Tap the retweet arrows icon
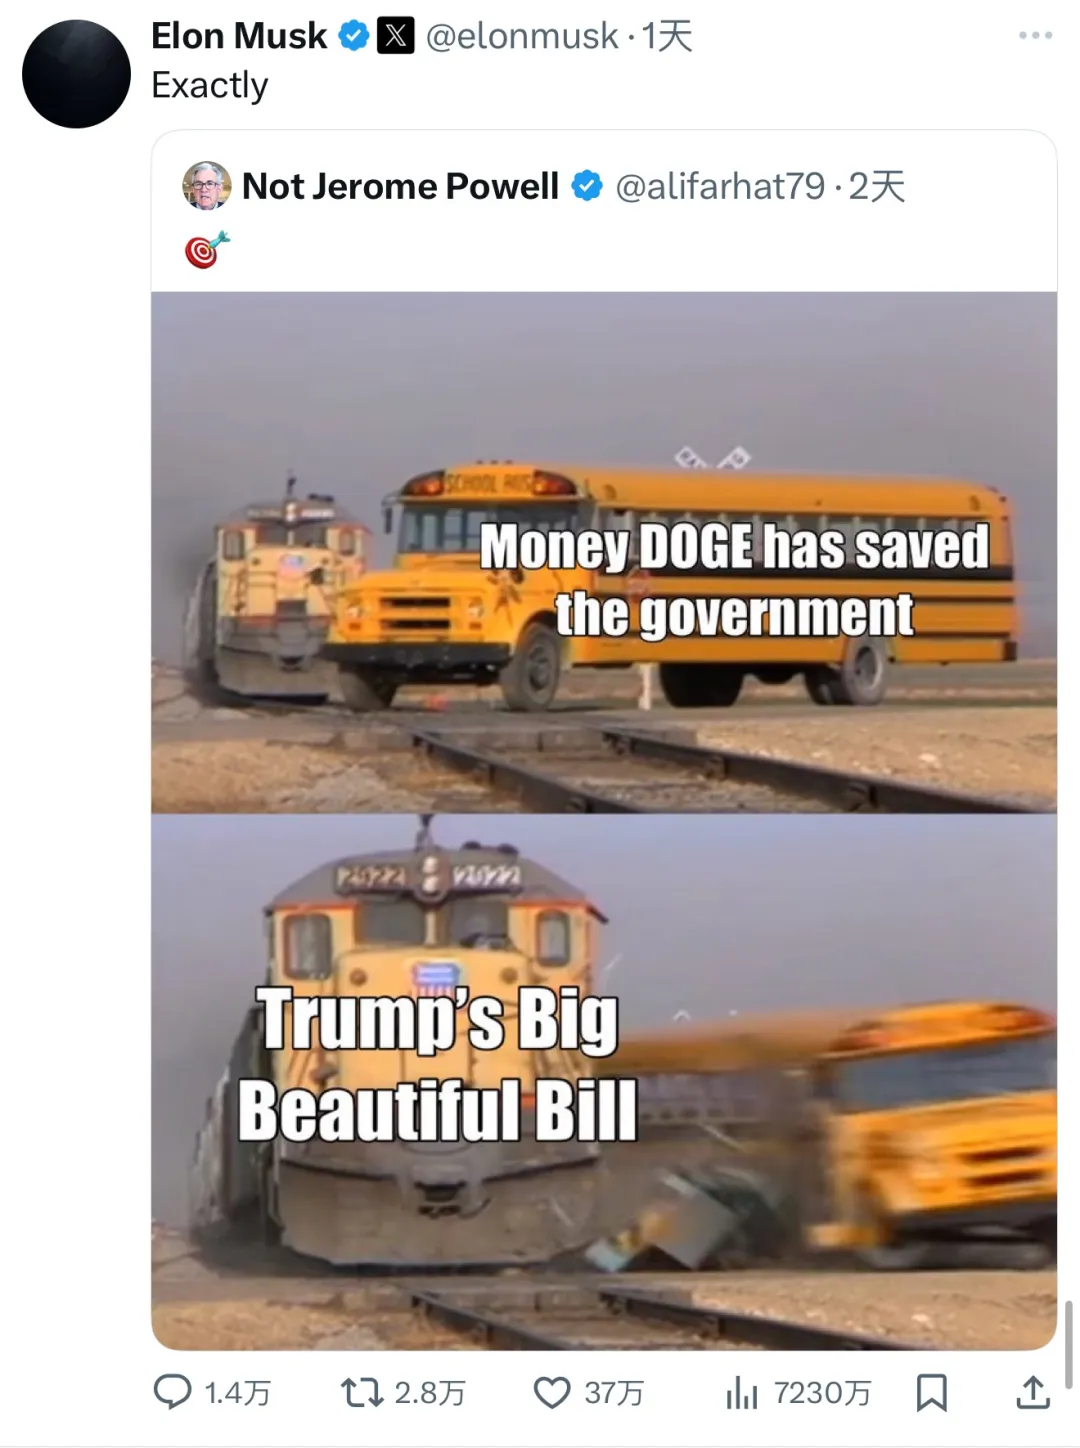1080x1448 pixels. point(362,1392)
